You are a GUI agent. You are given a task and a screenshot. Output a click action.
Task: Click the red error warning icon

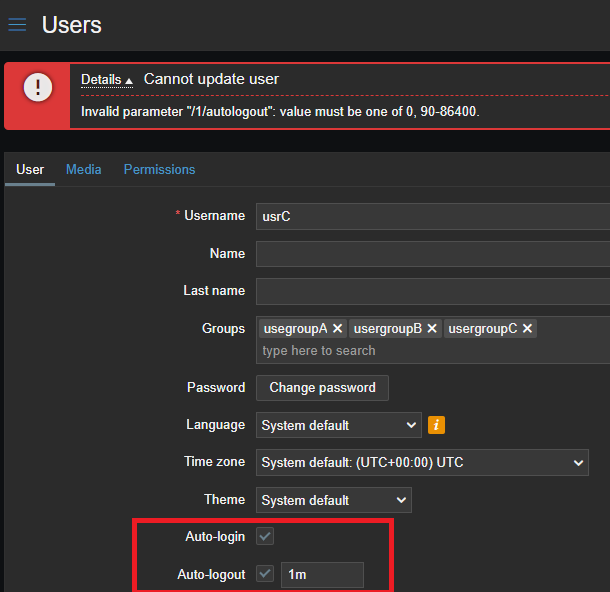click(x=38, y=88)
